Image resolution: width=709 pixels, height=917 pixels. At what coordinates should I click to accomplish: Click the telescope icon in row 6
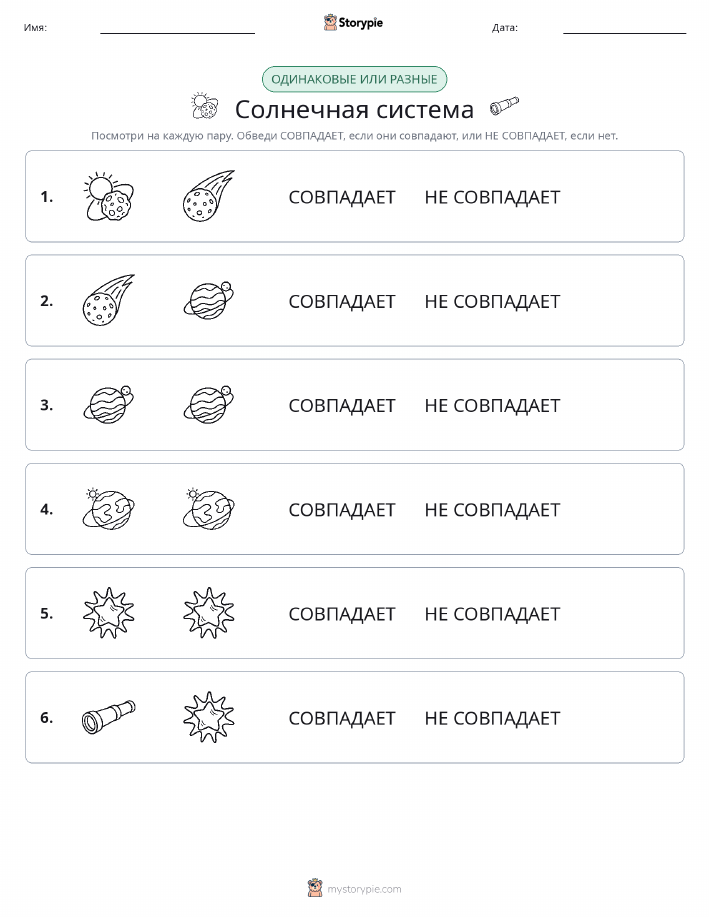pyautogui.click(x=109, y=717)
